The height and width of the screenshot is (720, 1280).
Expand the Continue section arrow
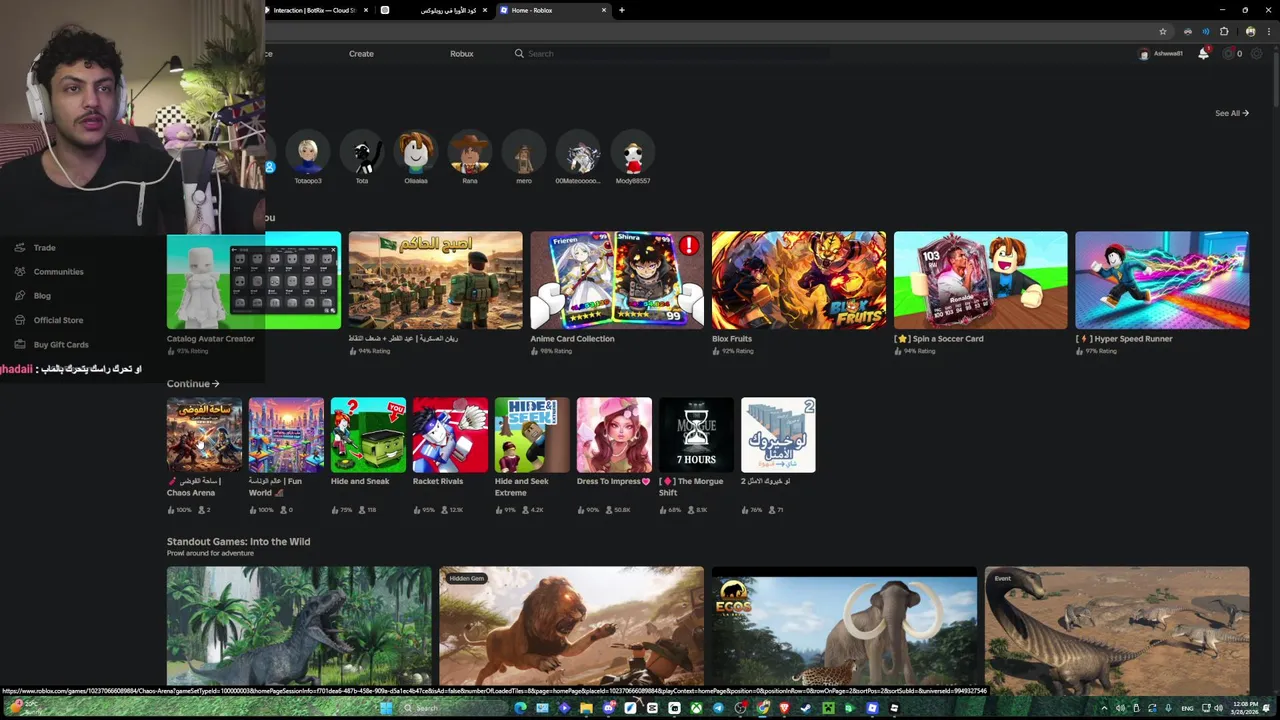pyautogui.click(x=215, y=384)
